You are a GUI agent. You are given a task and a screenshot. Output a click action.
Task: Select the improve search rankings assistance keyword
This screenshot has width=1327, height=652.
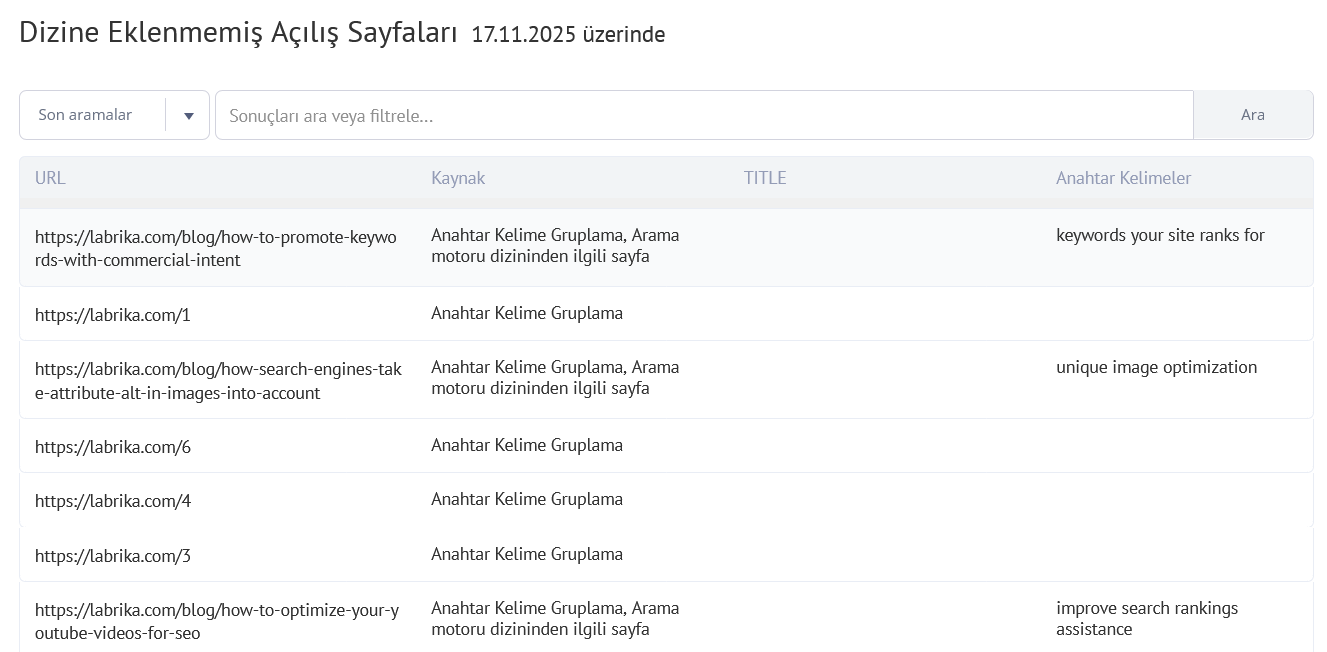[1147, 618]
